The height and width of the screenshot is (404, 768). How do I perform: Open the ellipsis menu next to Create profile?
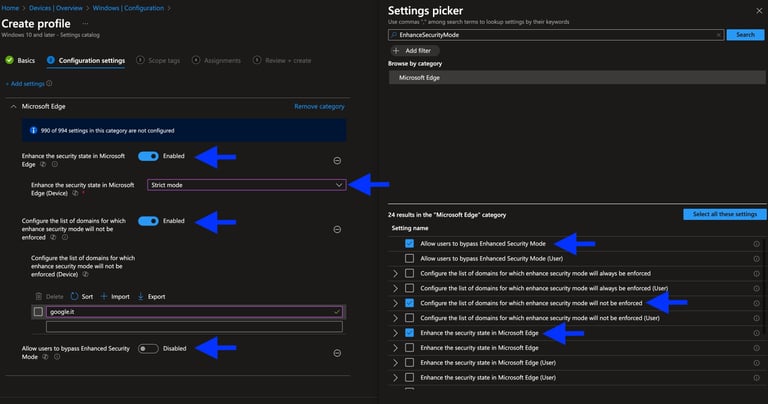tap(85, 24)
